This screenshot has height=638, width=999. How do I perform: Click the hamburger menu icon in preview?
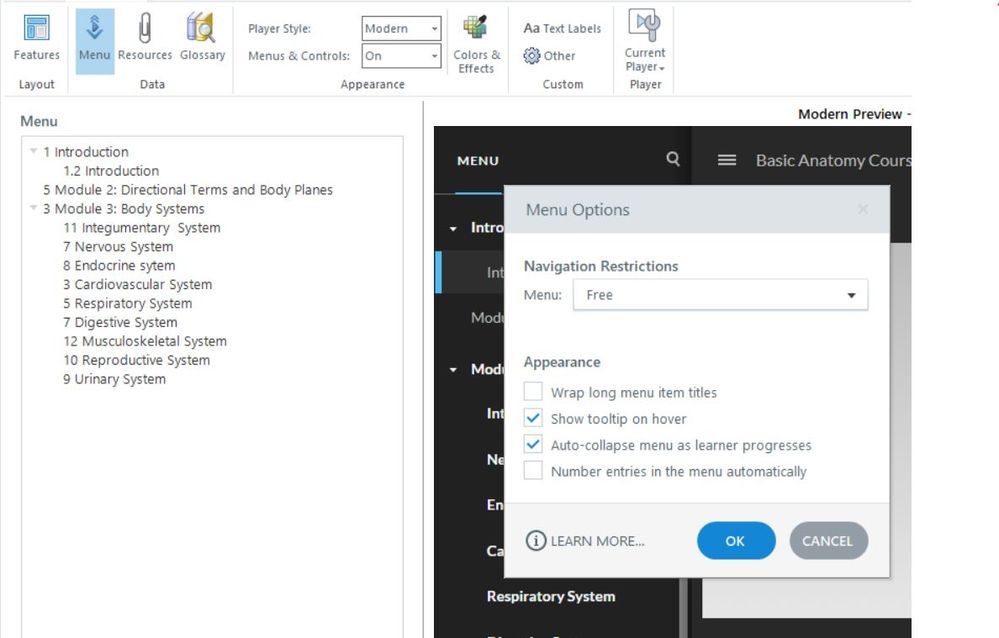pos(727,160)
